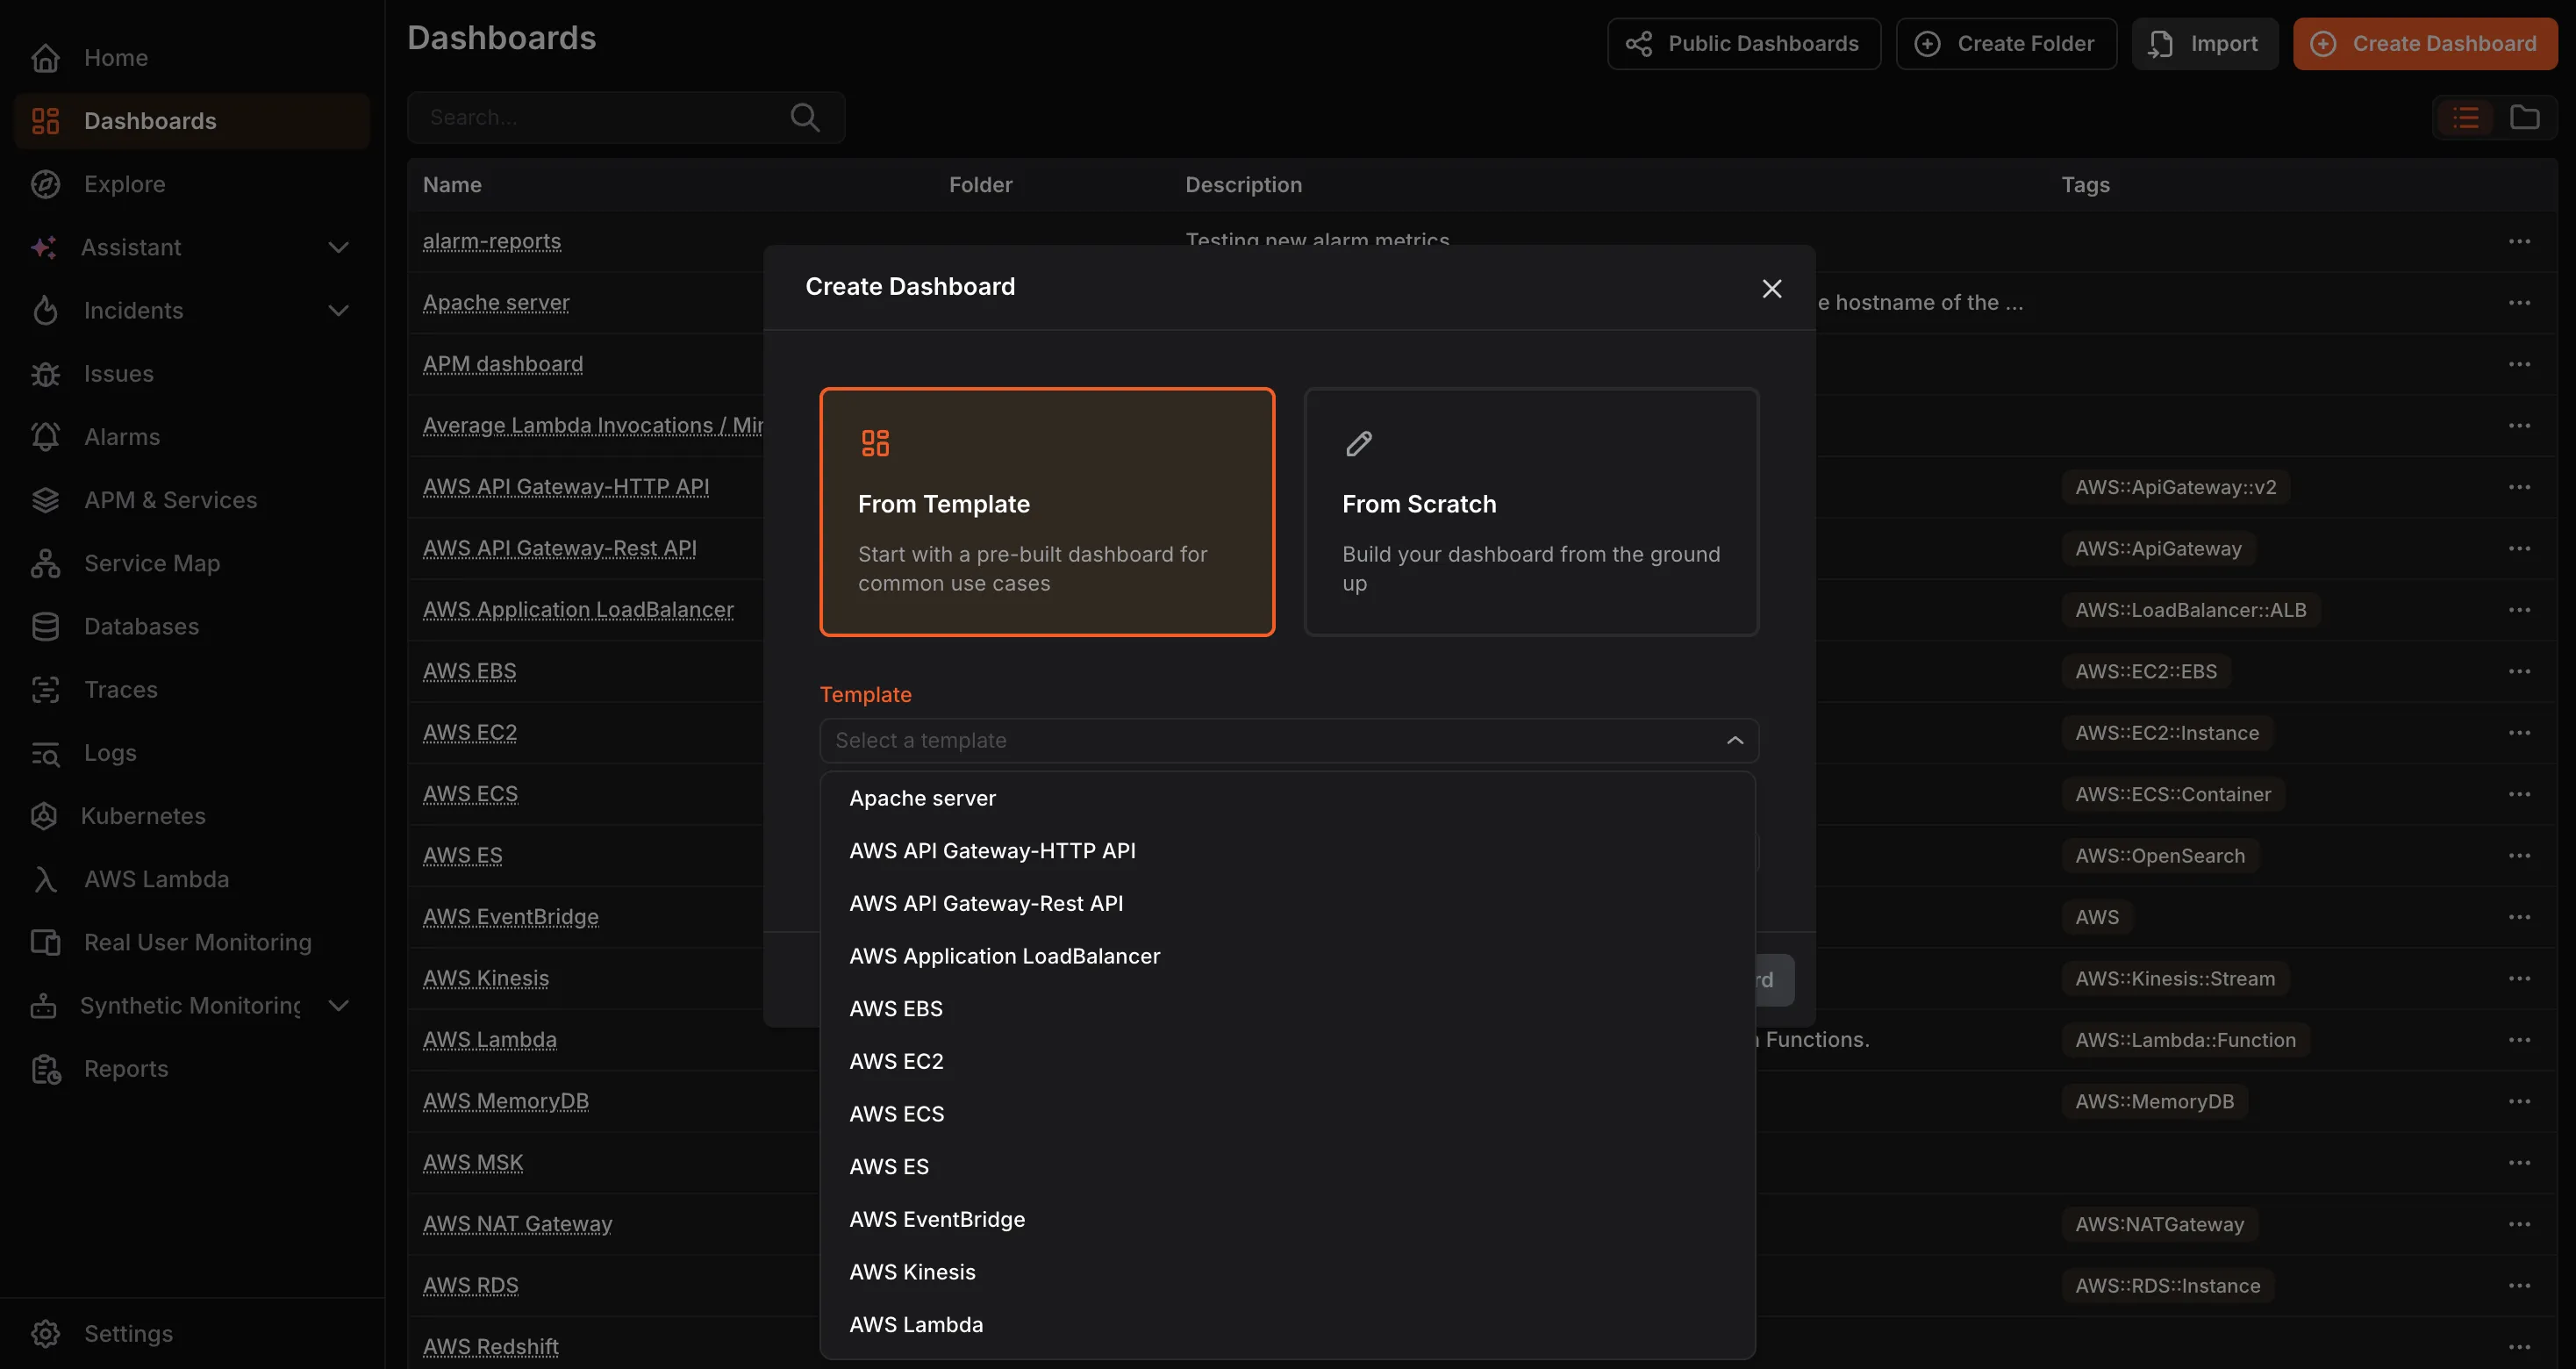Focus the dashboards Search field
This screenshot has width=2576, height=1369.
[x=626, y=118]
